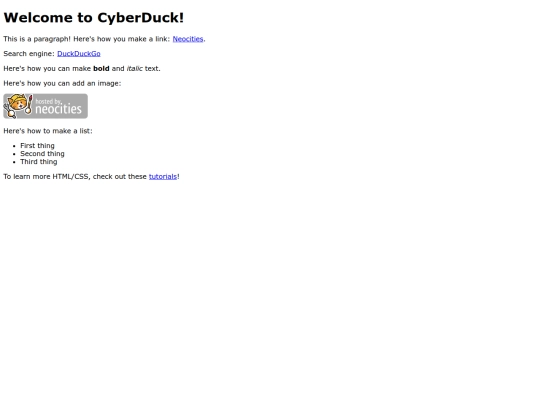The width and height of the screenshot is (540, 405).
Task: Click the Here's how you can add an image text
Action: pos(62,83)
